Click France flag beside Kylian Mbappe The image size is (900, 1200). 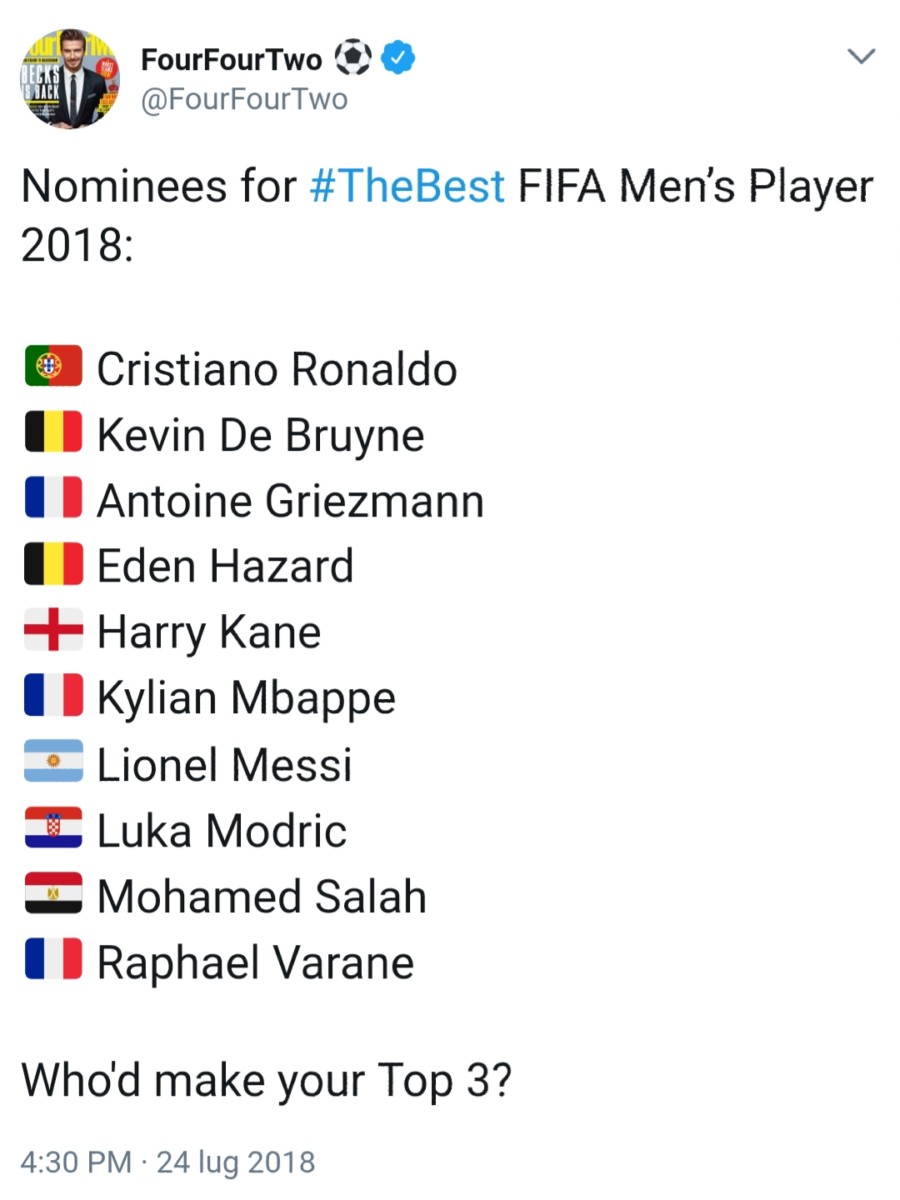pos(53,698)
